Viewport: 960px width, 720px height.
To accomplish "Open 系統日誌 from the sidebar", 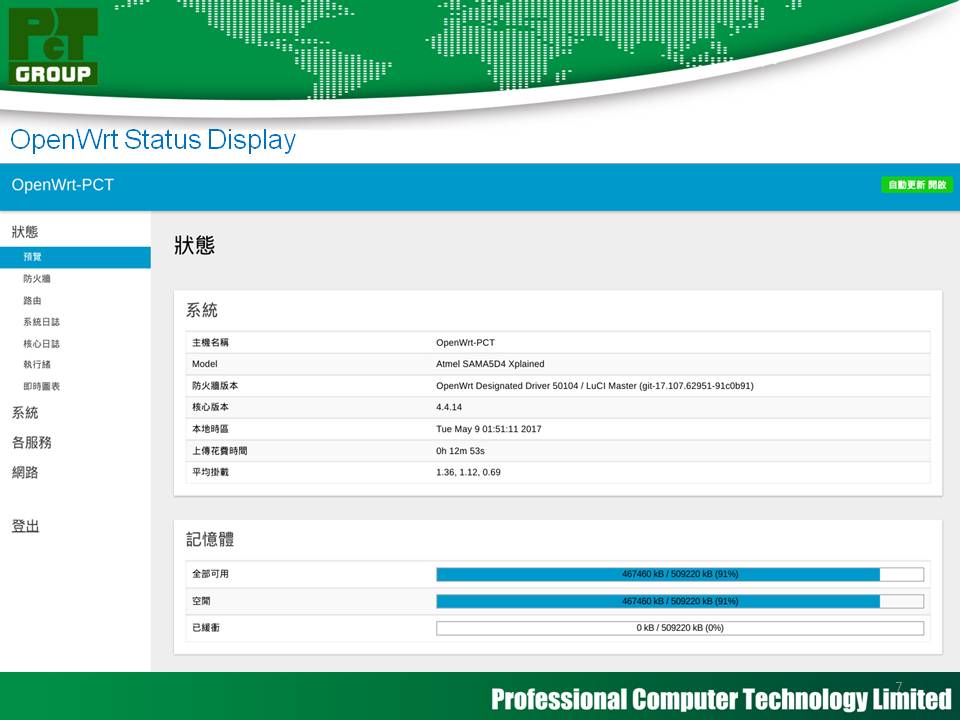I will 41,322.
